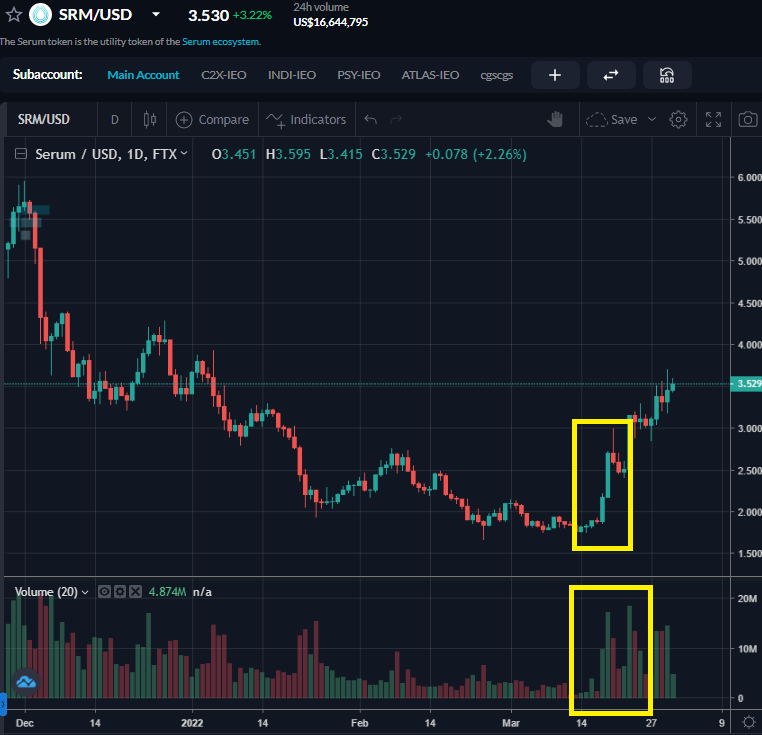This screenshot has height=735, width=762.
Task: Expand the Save layout dropdown arrow
Action: pos(652,119)
